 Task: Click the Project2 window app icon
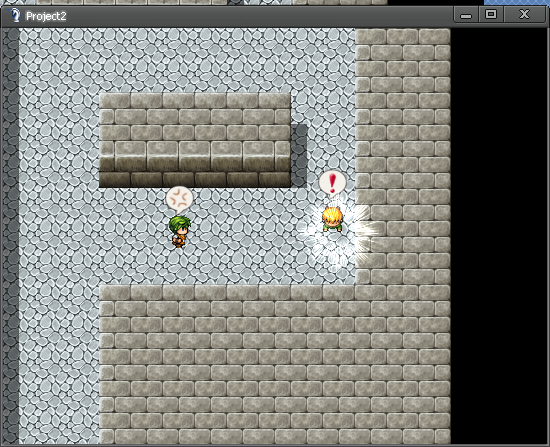(14, 15)
